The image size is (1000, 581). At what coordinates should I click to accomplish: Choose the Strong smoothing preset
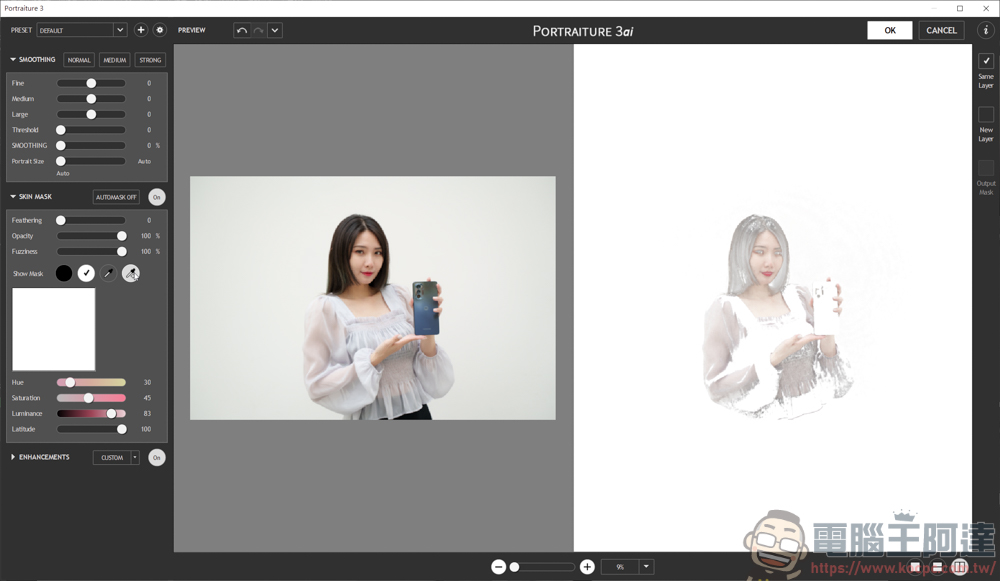point(150,60)
